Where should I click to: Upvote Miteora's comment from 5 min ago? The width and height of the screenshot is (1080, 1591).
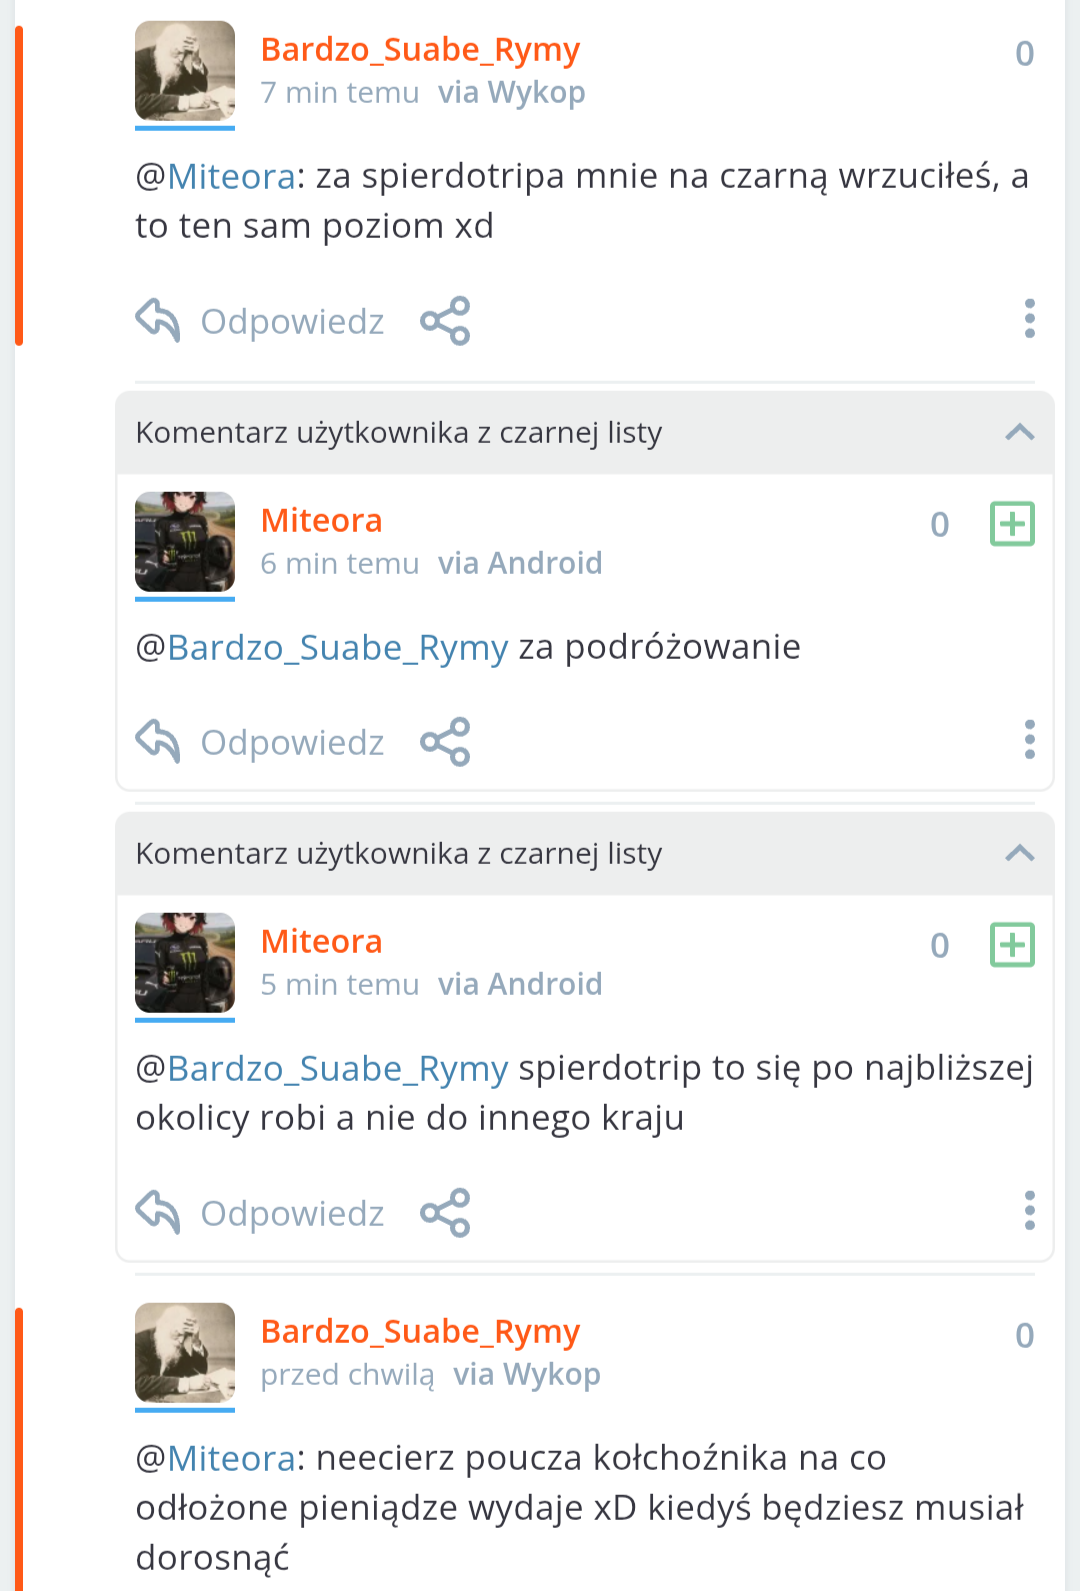pos(1012,945)
